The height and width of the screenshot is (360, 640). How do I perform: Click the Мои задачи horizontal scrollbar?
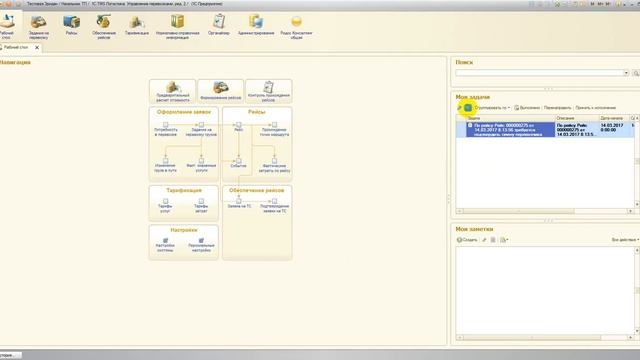[518, 211]
